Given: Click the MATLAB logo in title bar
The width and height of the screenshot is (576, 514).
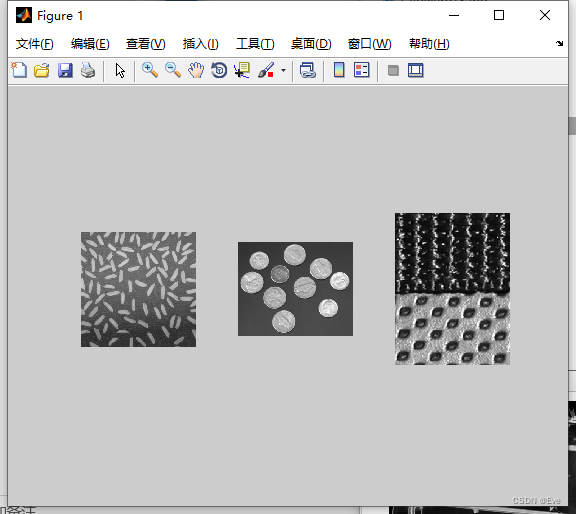Looking at the screenshot, I should click(24, 15).
